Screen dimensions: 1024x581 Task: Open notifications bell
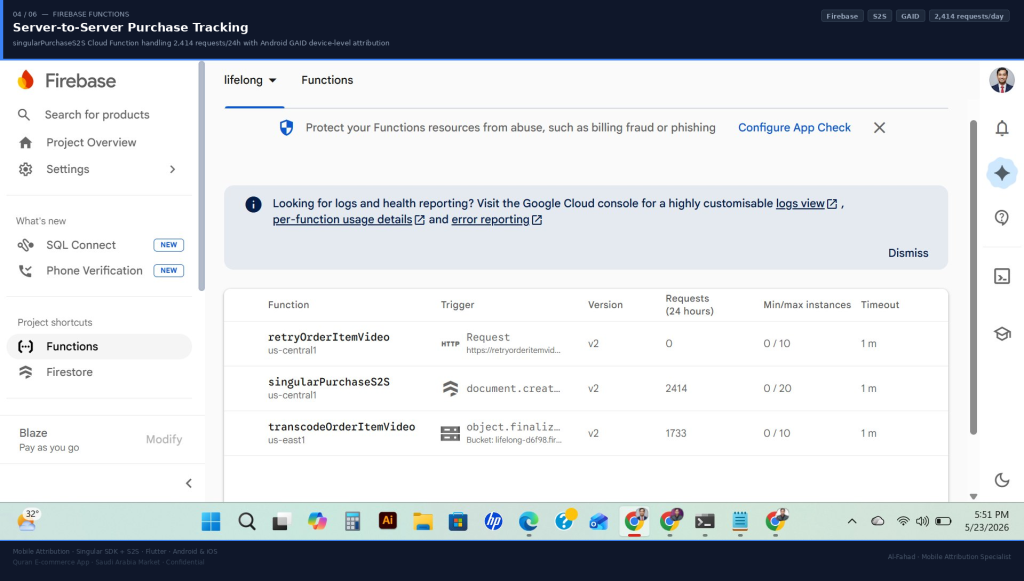tap(1002, 128)
